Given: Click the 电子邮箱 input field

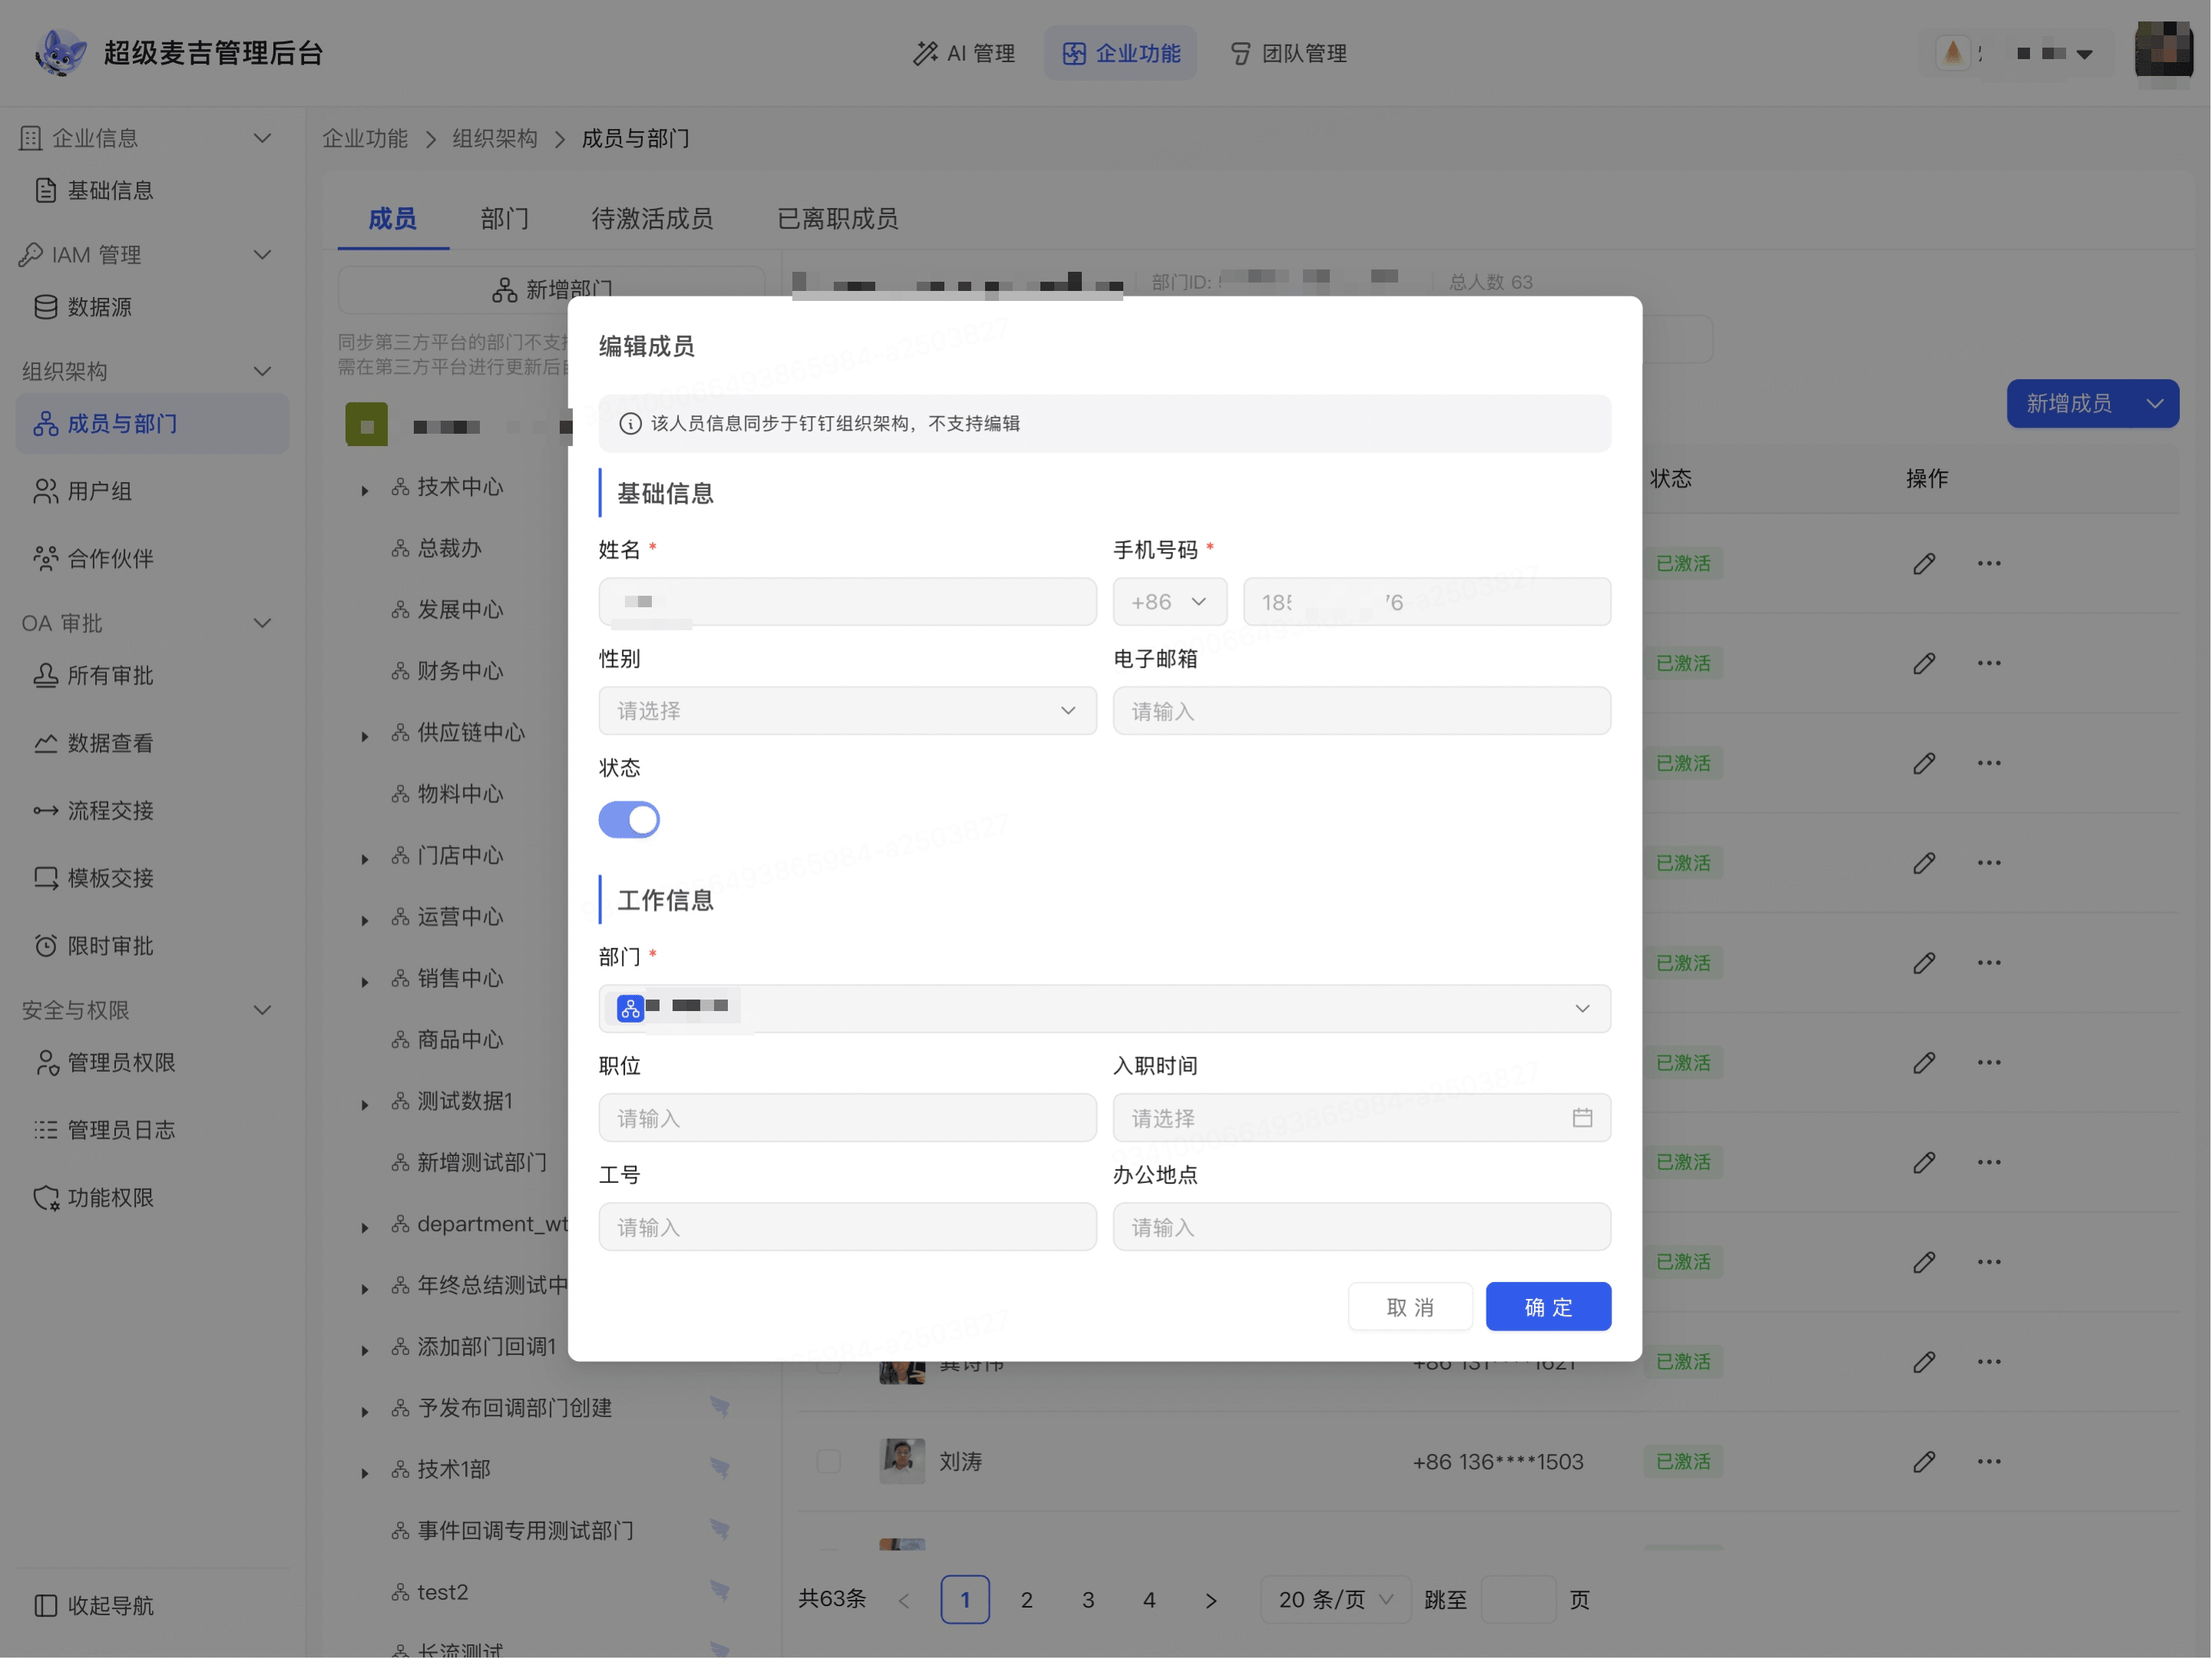Looking at the screenshot, I should point(1362,711).
